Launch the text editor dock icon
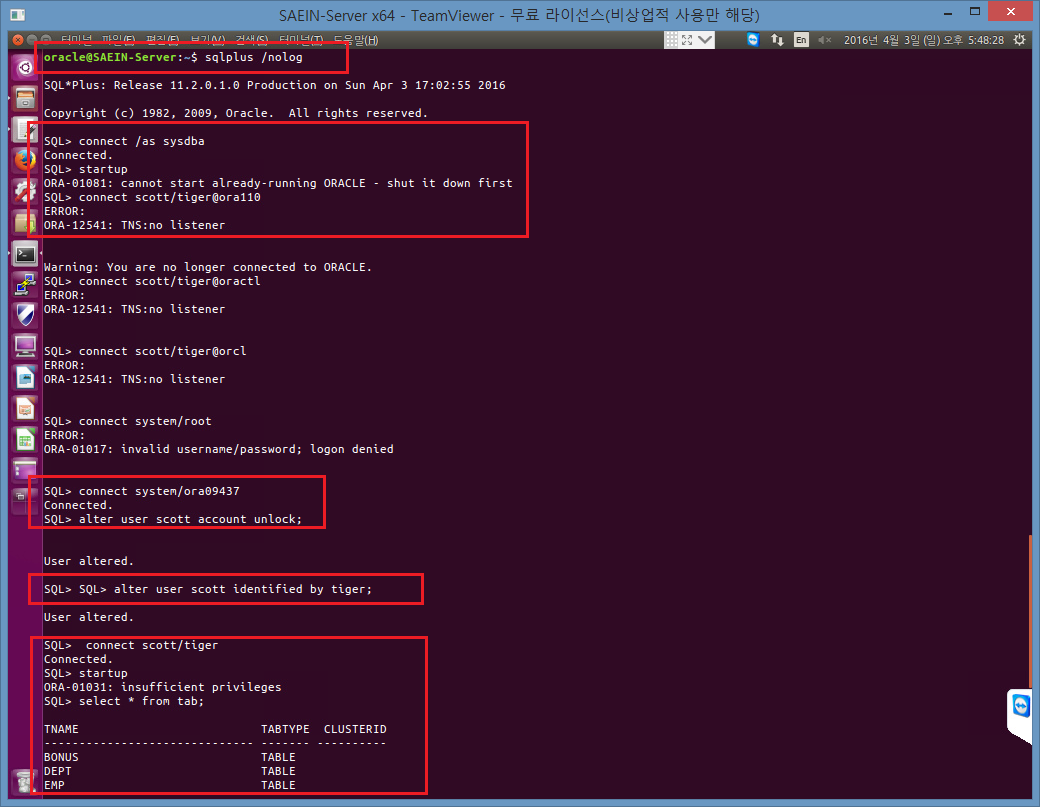Viewport: 1041px width, 807px height. pos(25,129)
